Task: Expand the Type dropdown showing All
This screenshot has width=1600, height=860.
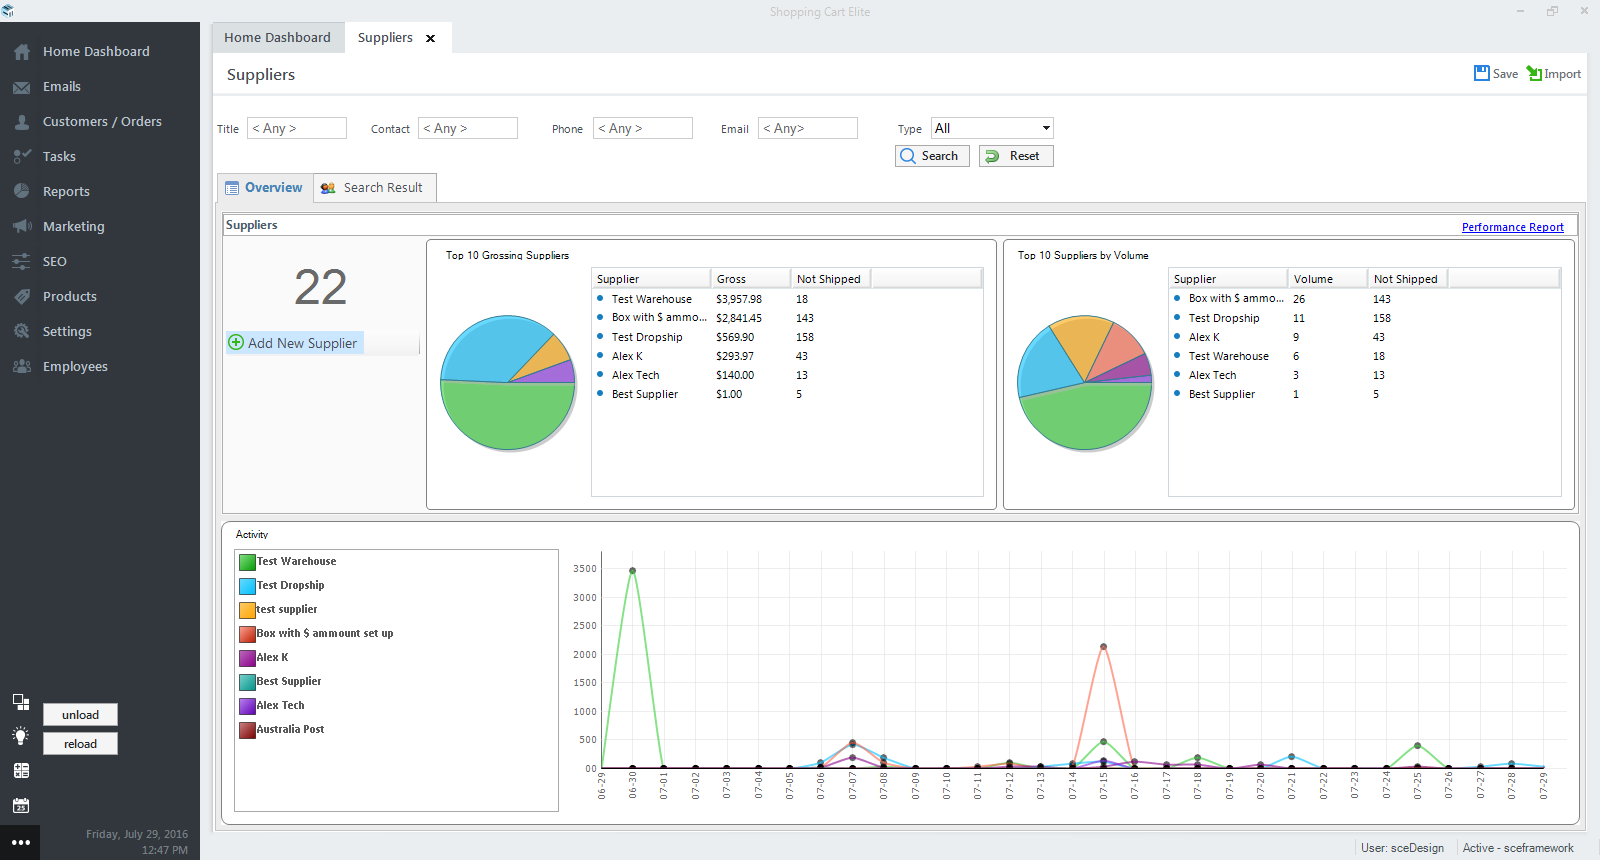Action: tap(992, 128)
